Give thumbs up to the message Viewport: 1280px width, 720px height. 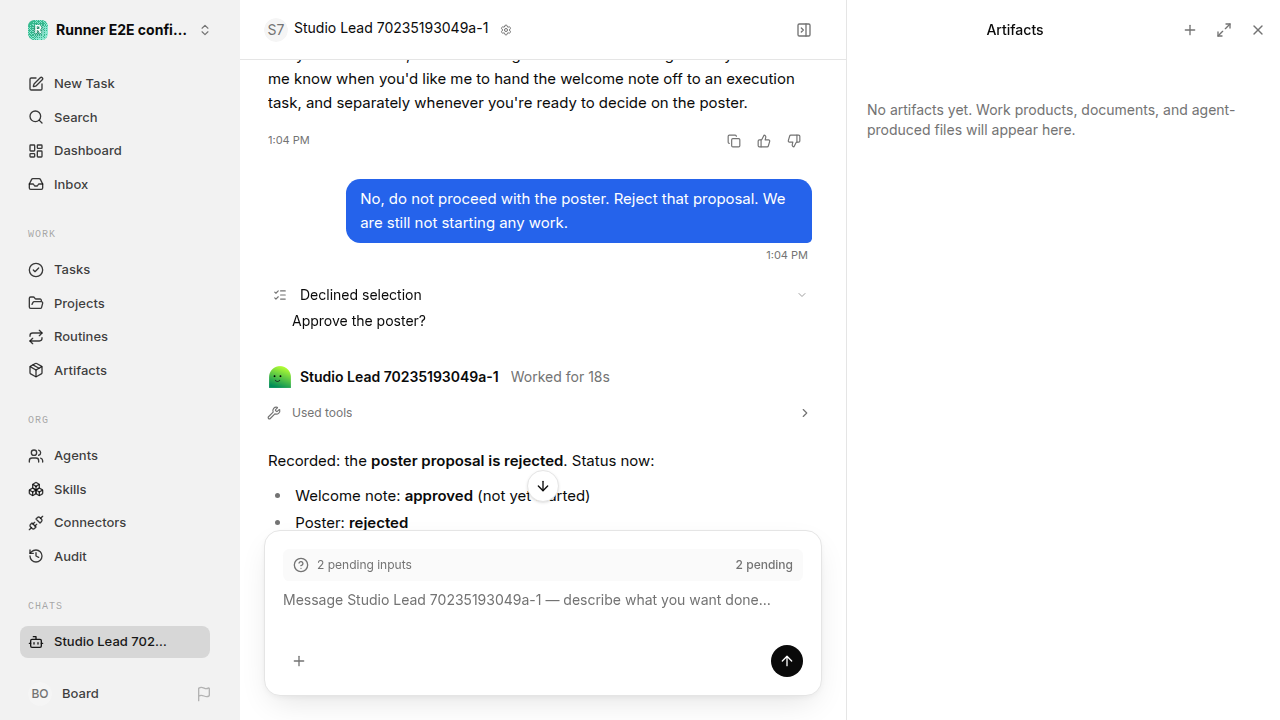(764, 141)
